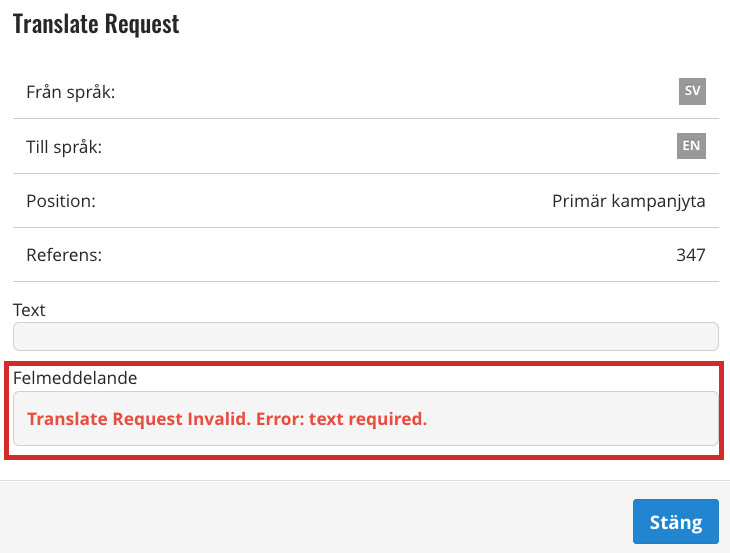Click the grey dialog footer area
Image resolution: width=730 pixels, height=553 pixels.
[x=317, y=517]
